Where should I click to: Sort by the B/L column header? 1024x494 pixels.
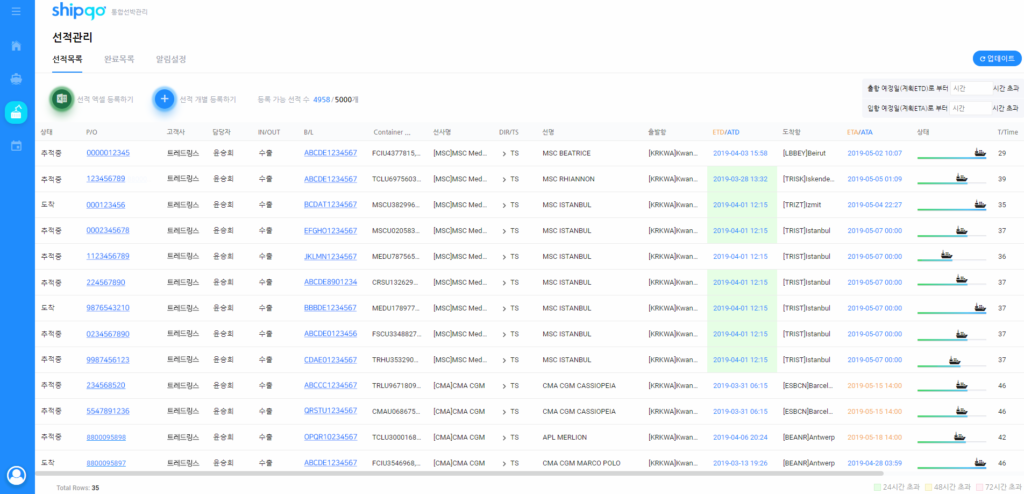click(308, 132)
